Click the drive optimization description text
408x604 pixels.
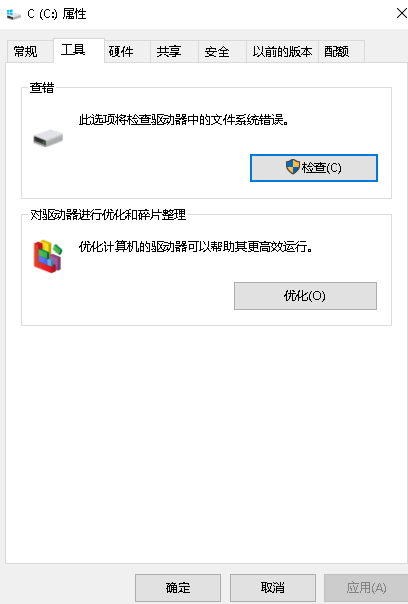click(x=195, y=247)
